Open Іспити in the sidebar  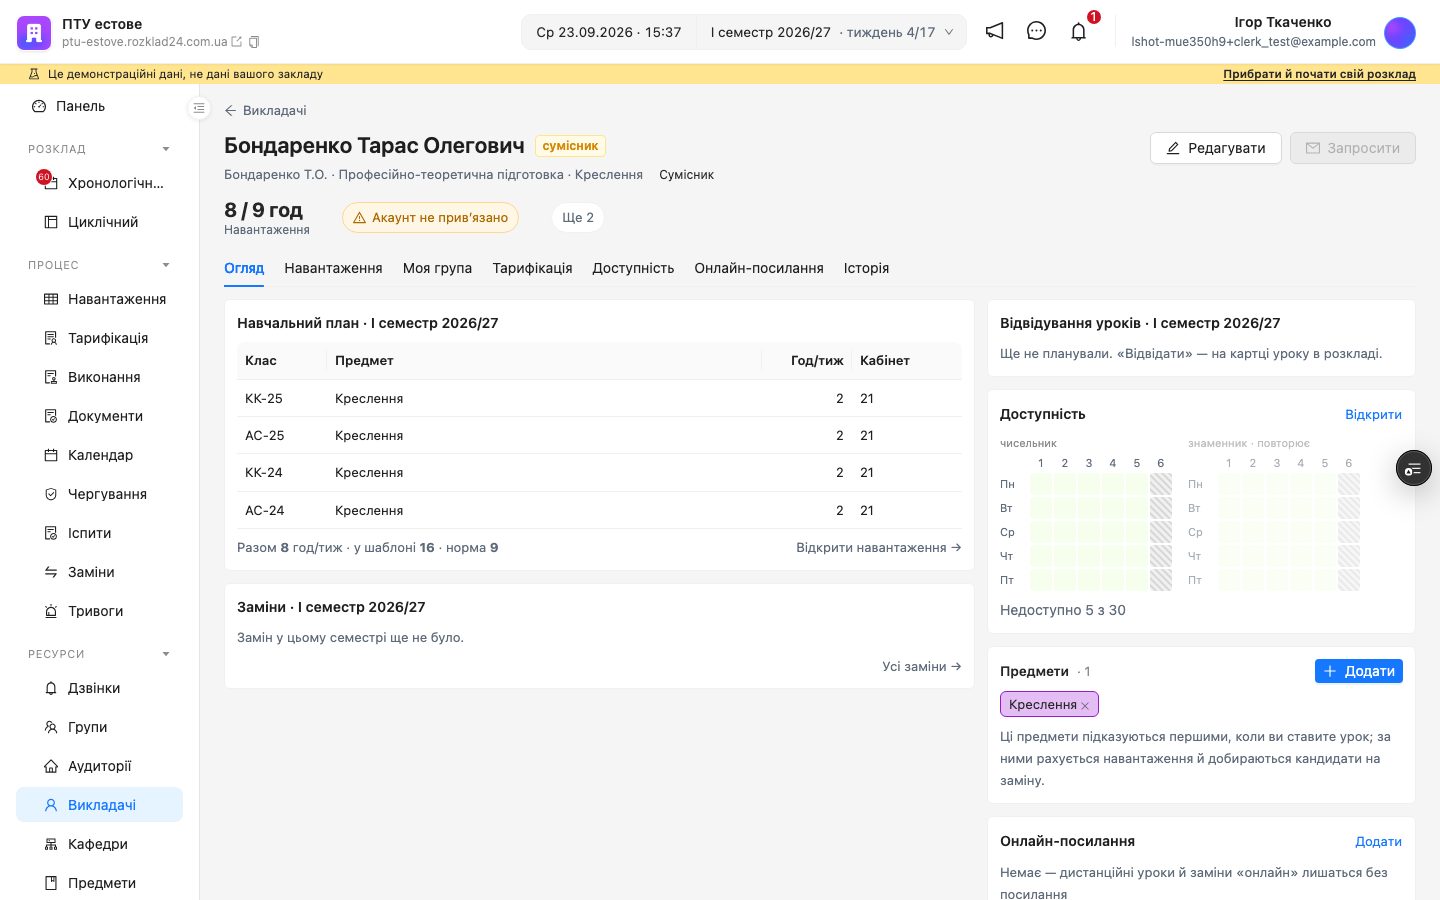(x=99, y=533)
